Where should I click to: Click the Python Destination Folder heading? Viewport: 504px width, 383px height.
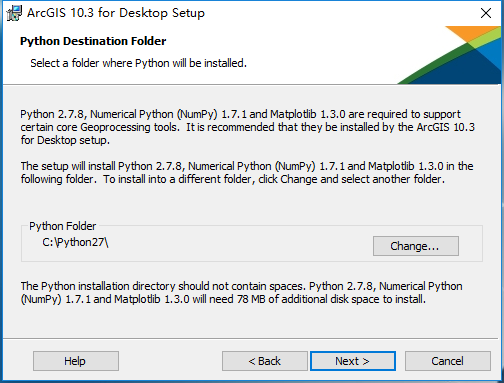click(93, 41)
